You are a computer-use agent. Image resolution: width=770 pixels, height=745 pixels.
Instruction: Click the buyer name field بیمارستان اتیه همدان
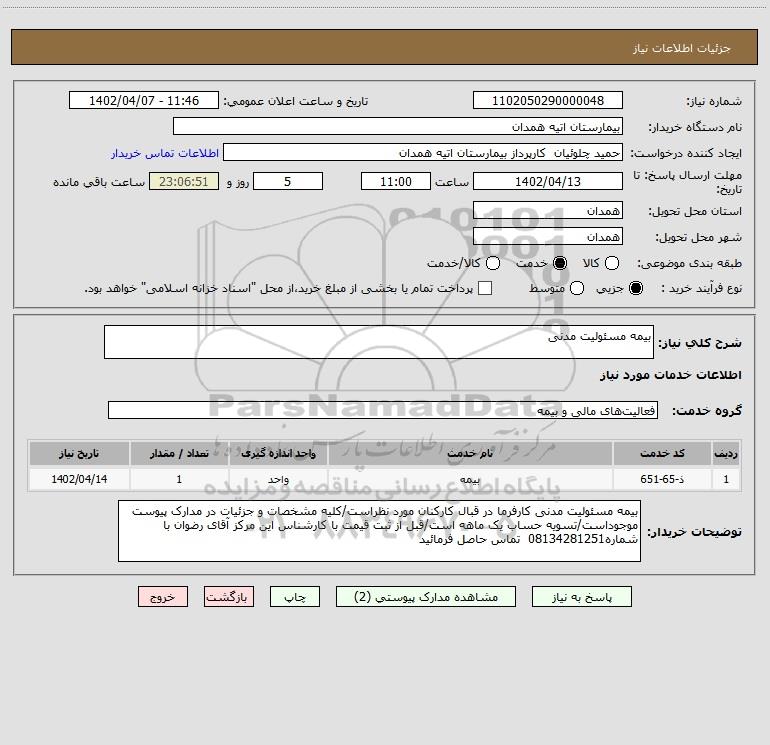pos(398,127)
